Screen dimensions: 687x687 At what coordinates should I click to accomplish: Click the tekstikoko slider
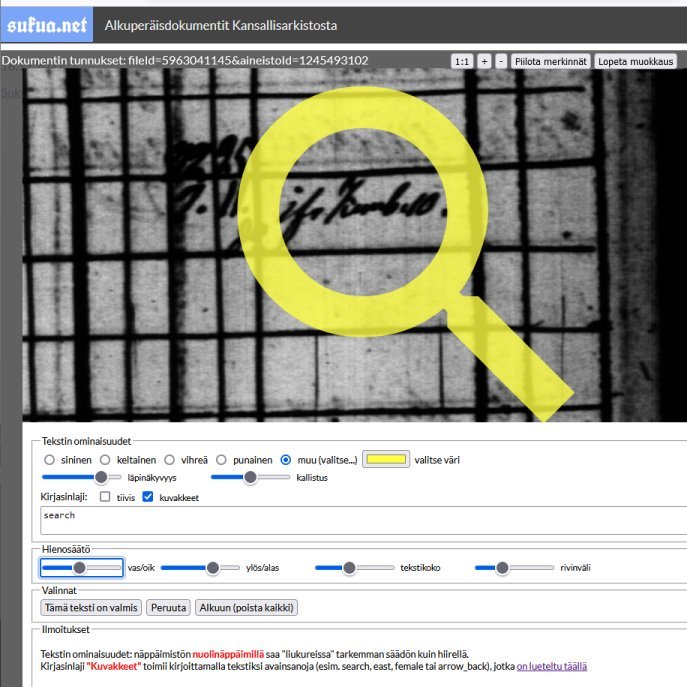coord(354,568)
